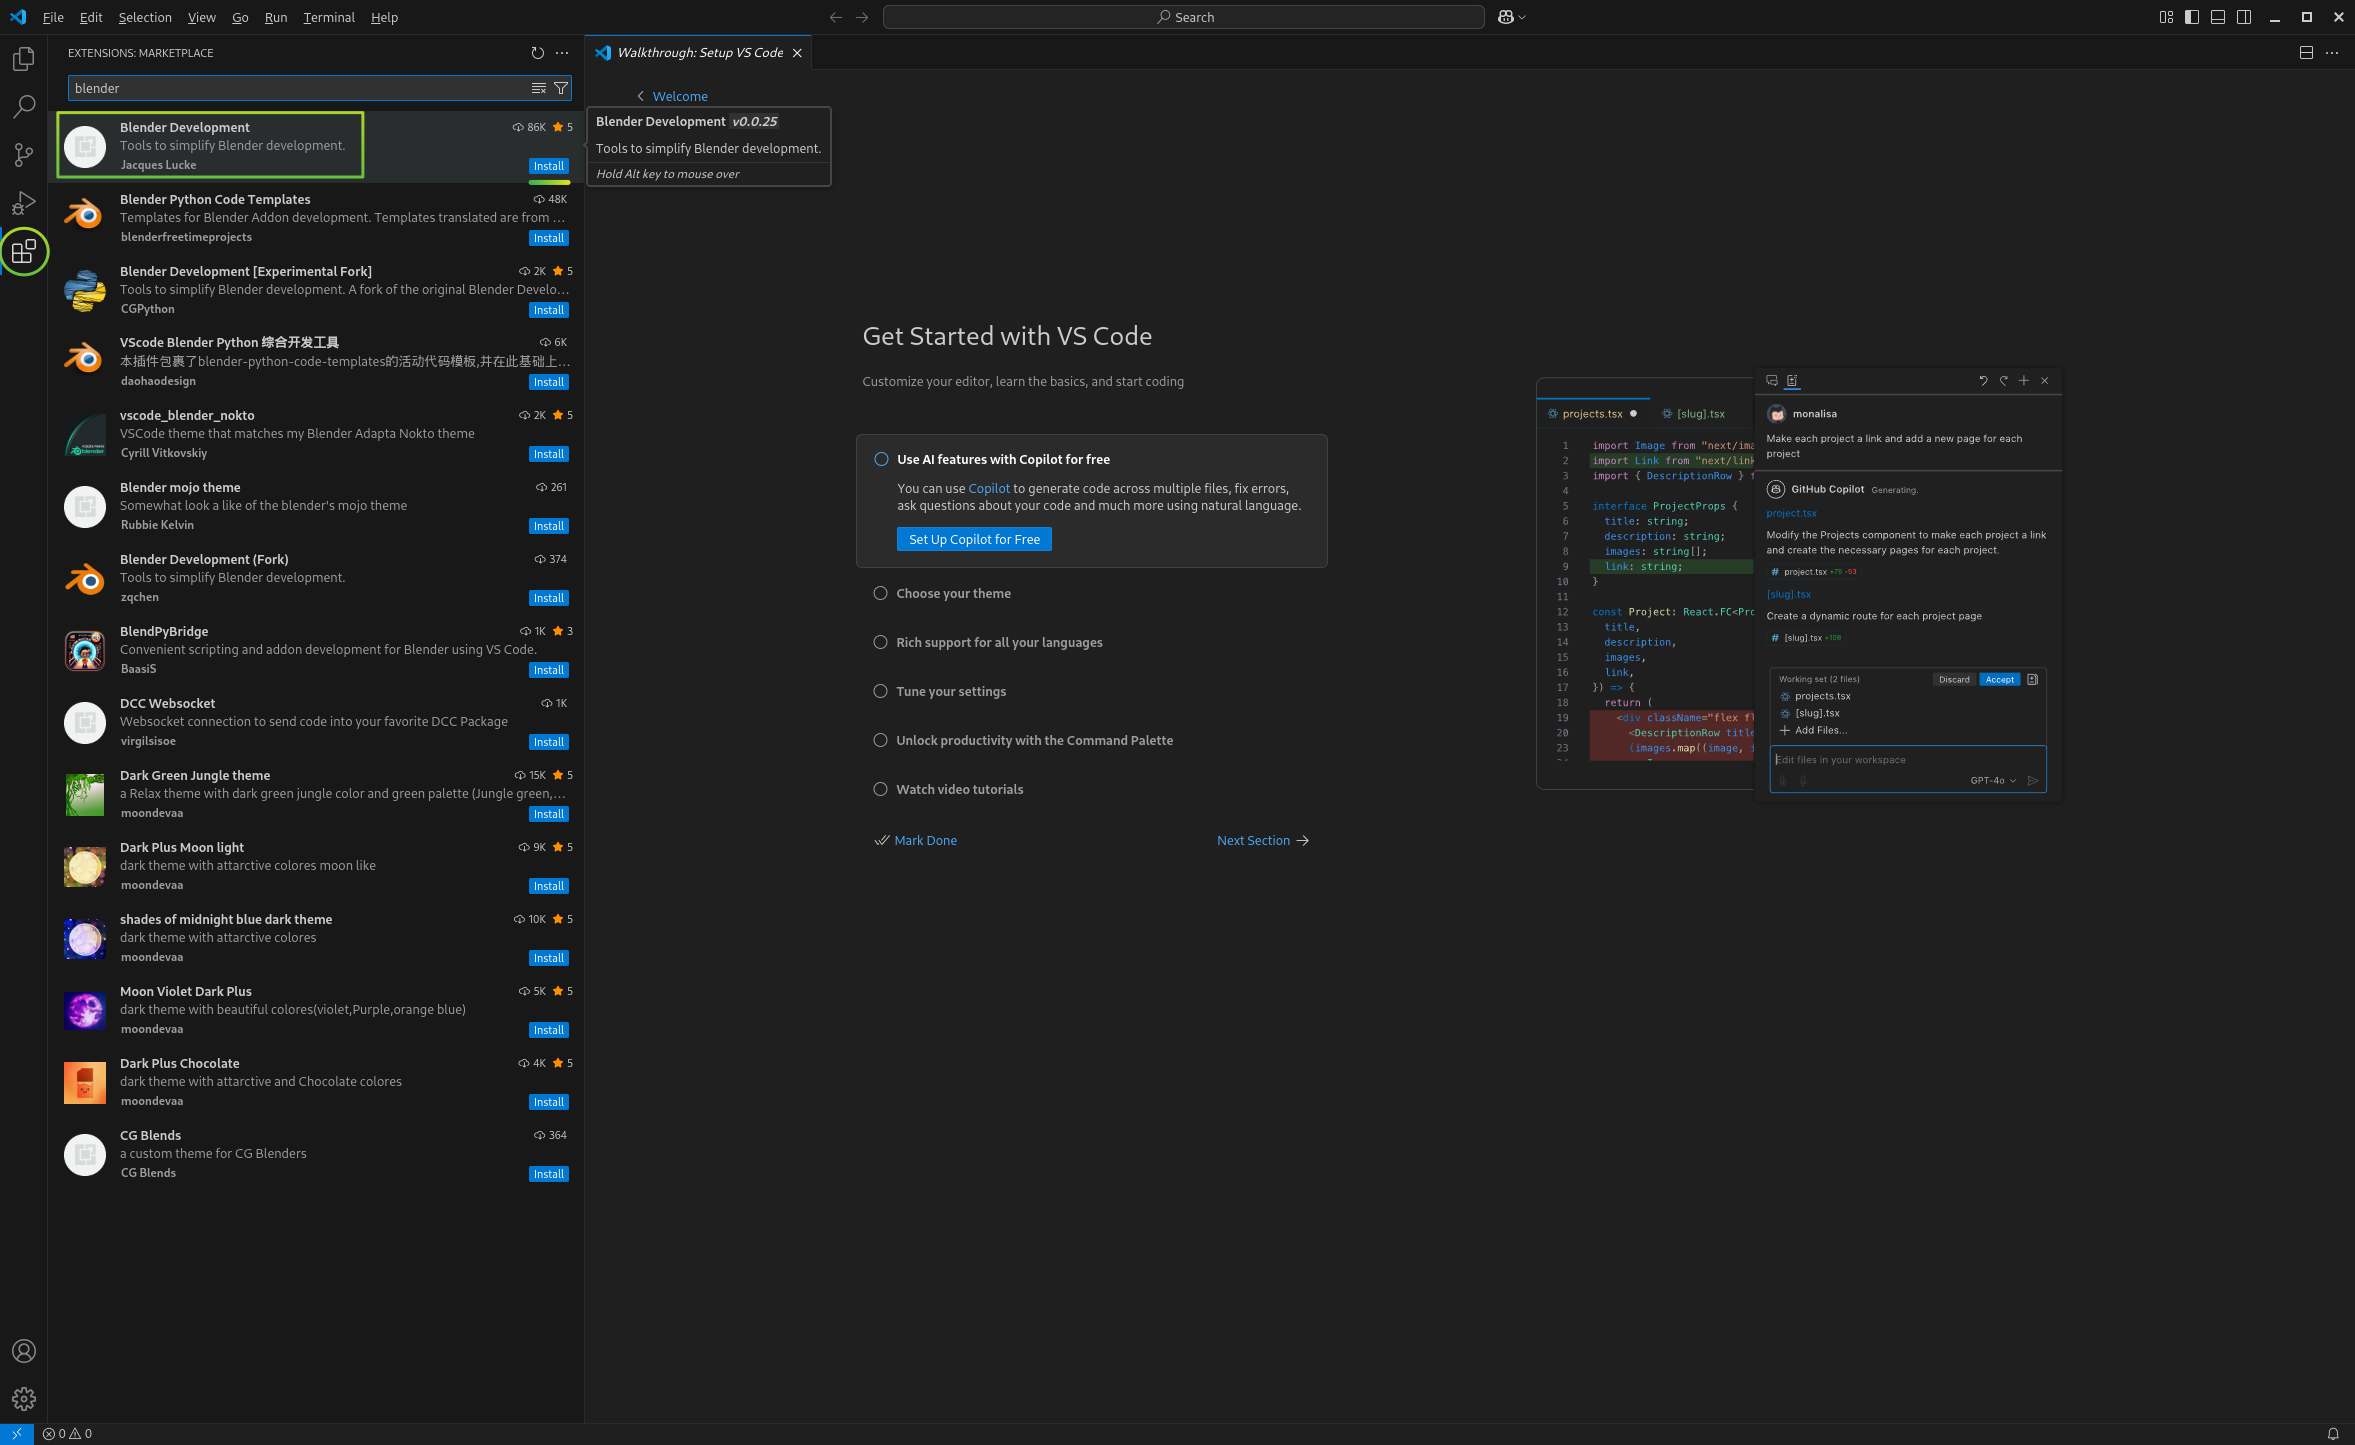Screen dimensions: 2355x1445
Task: Go forward using the navigation arrow
Action: 862,17
